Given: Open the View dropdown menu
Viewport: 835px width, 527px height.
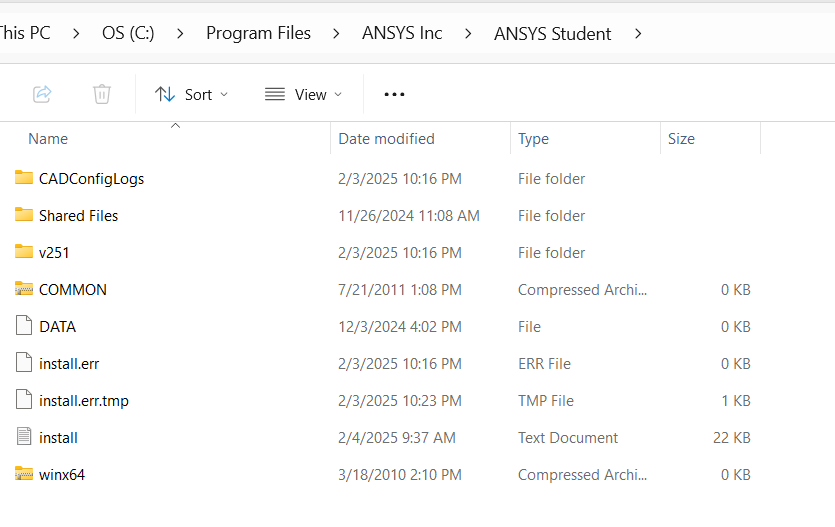Looking at the screenshot, I should (x=303, y=94).
